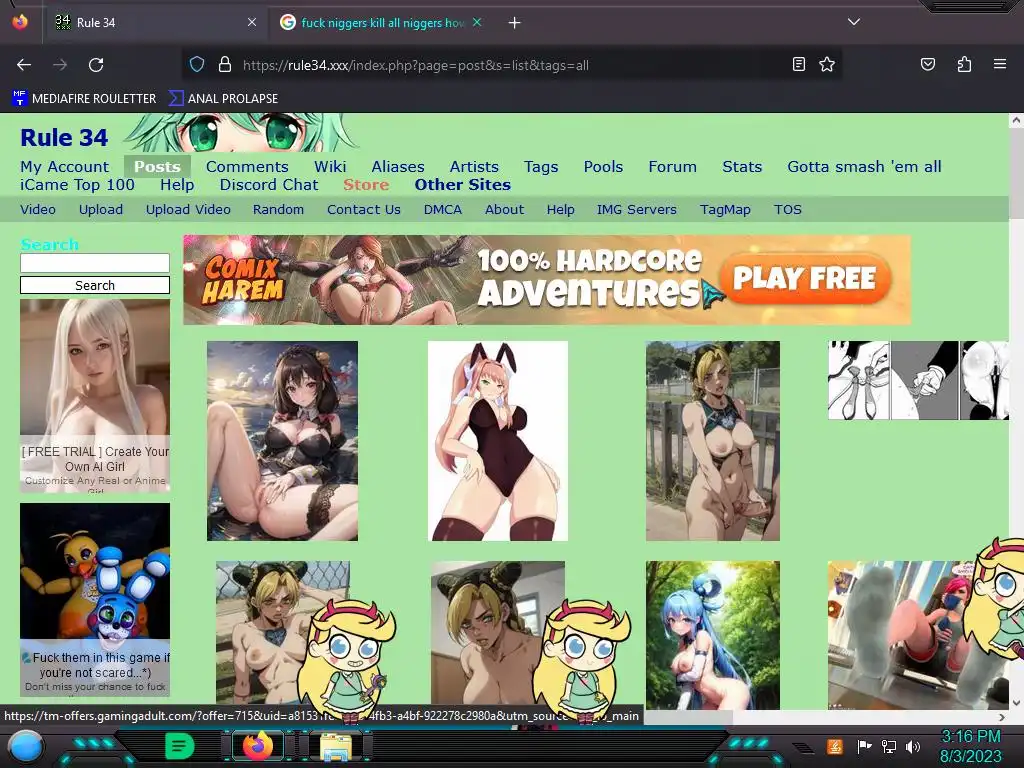
Task: Click the Help link next to IMG Servers
Action: (x=560, y=210)
